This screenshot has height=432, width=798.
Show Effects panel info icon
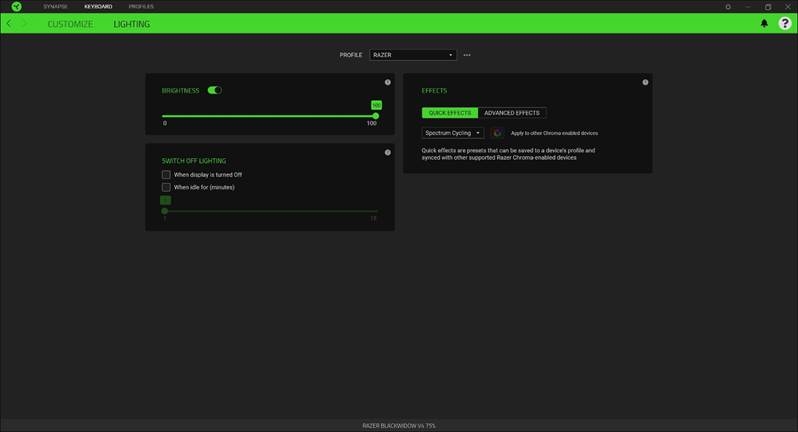pyautogui.click(x=645, y=82)
